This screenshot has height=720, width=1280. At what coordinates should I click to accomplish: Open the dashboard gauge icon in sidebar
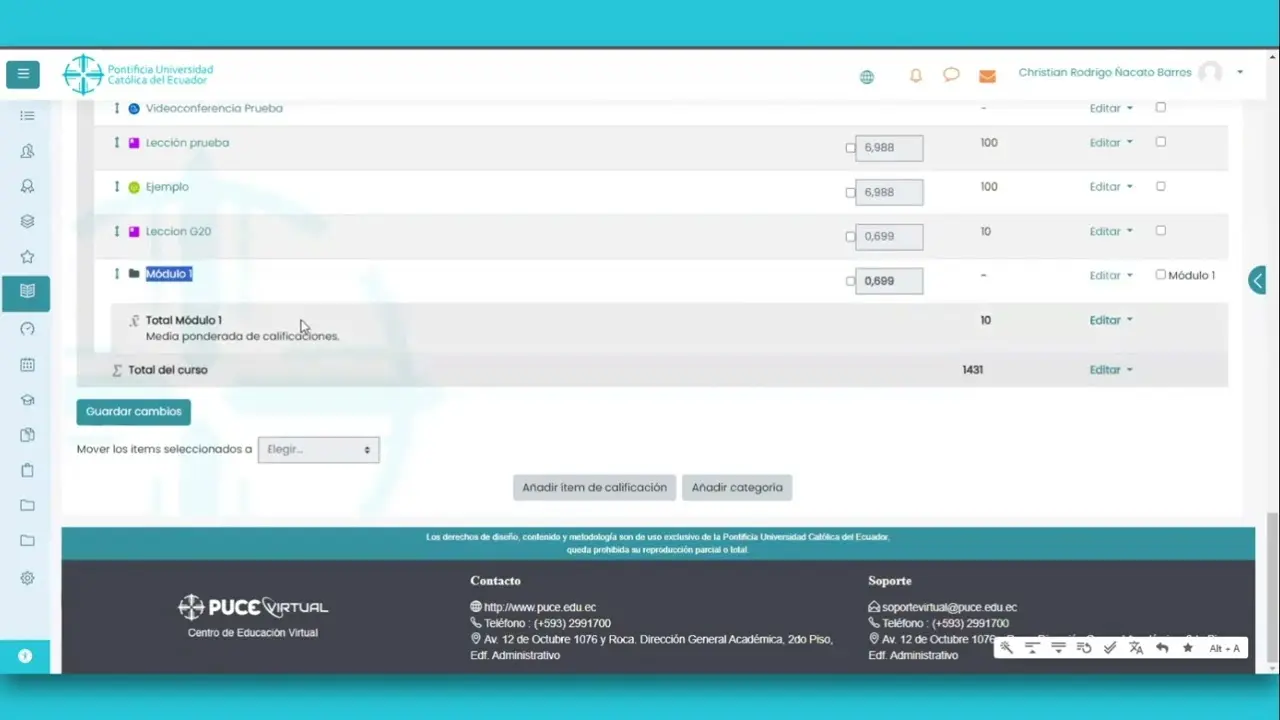(x=27, y=328)
